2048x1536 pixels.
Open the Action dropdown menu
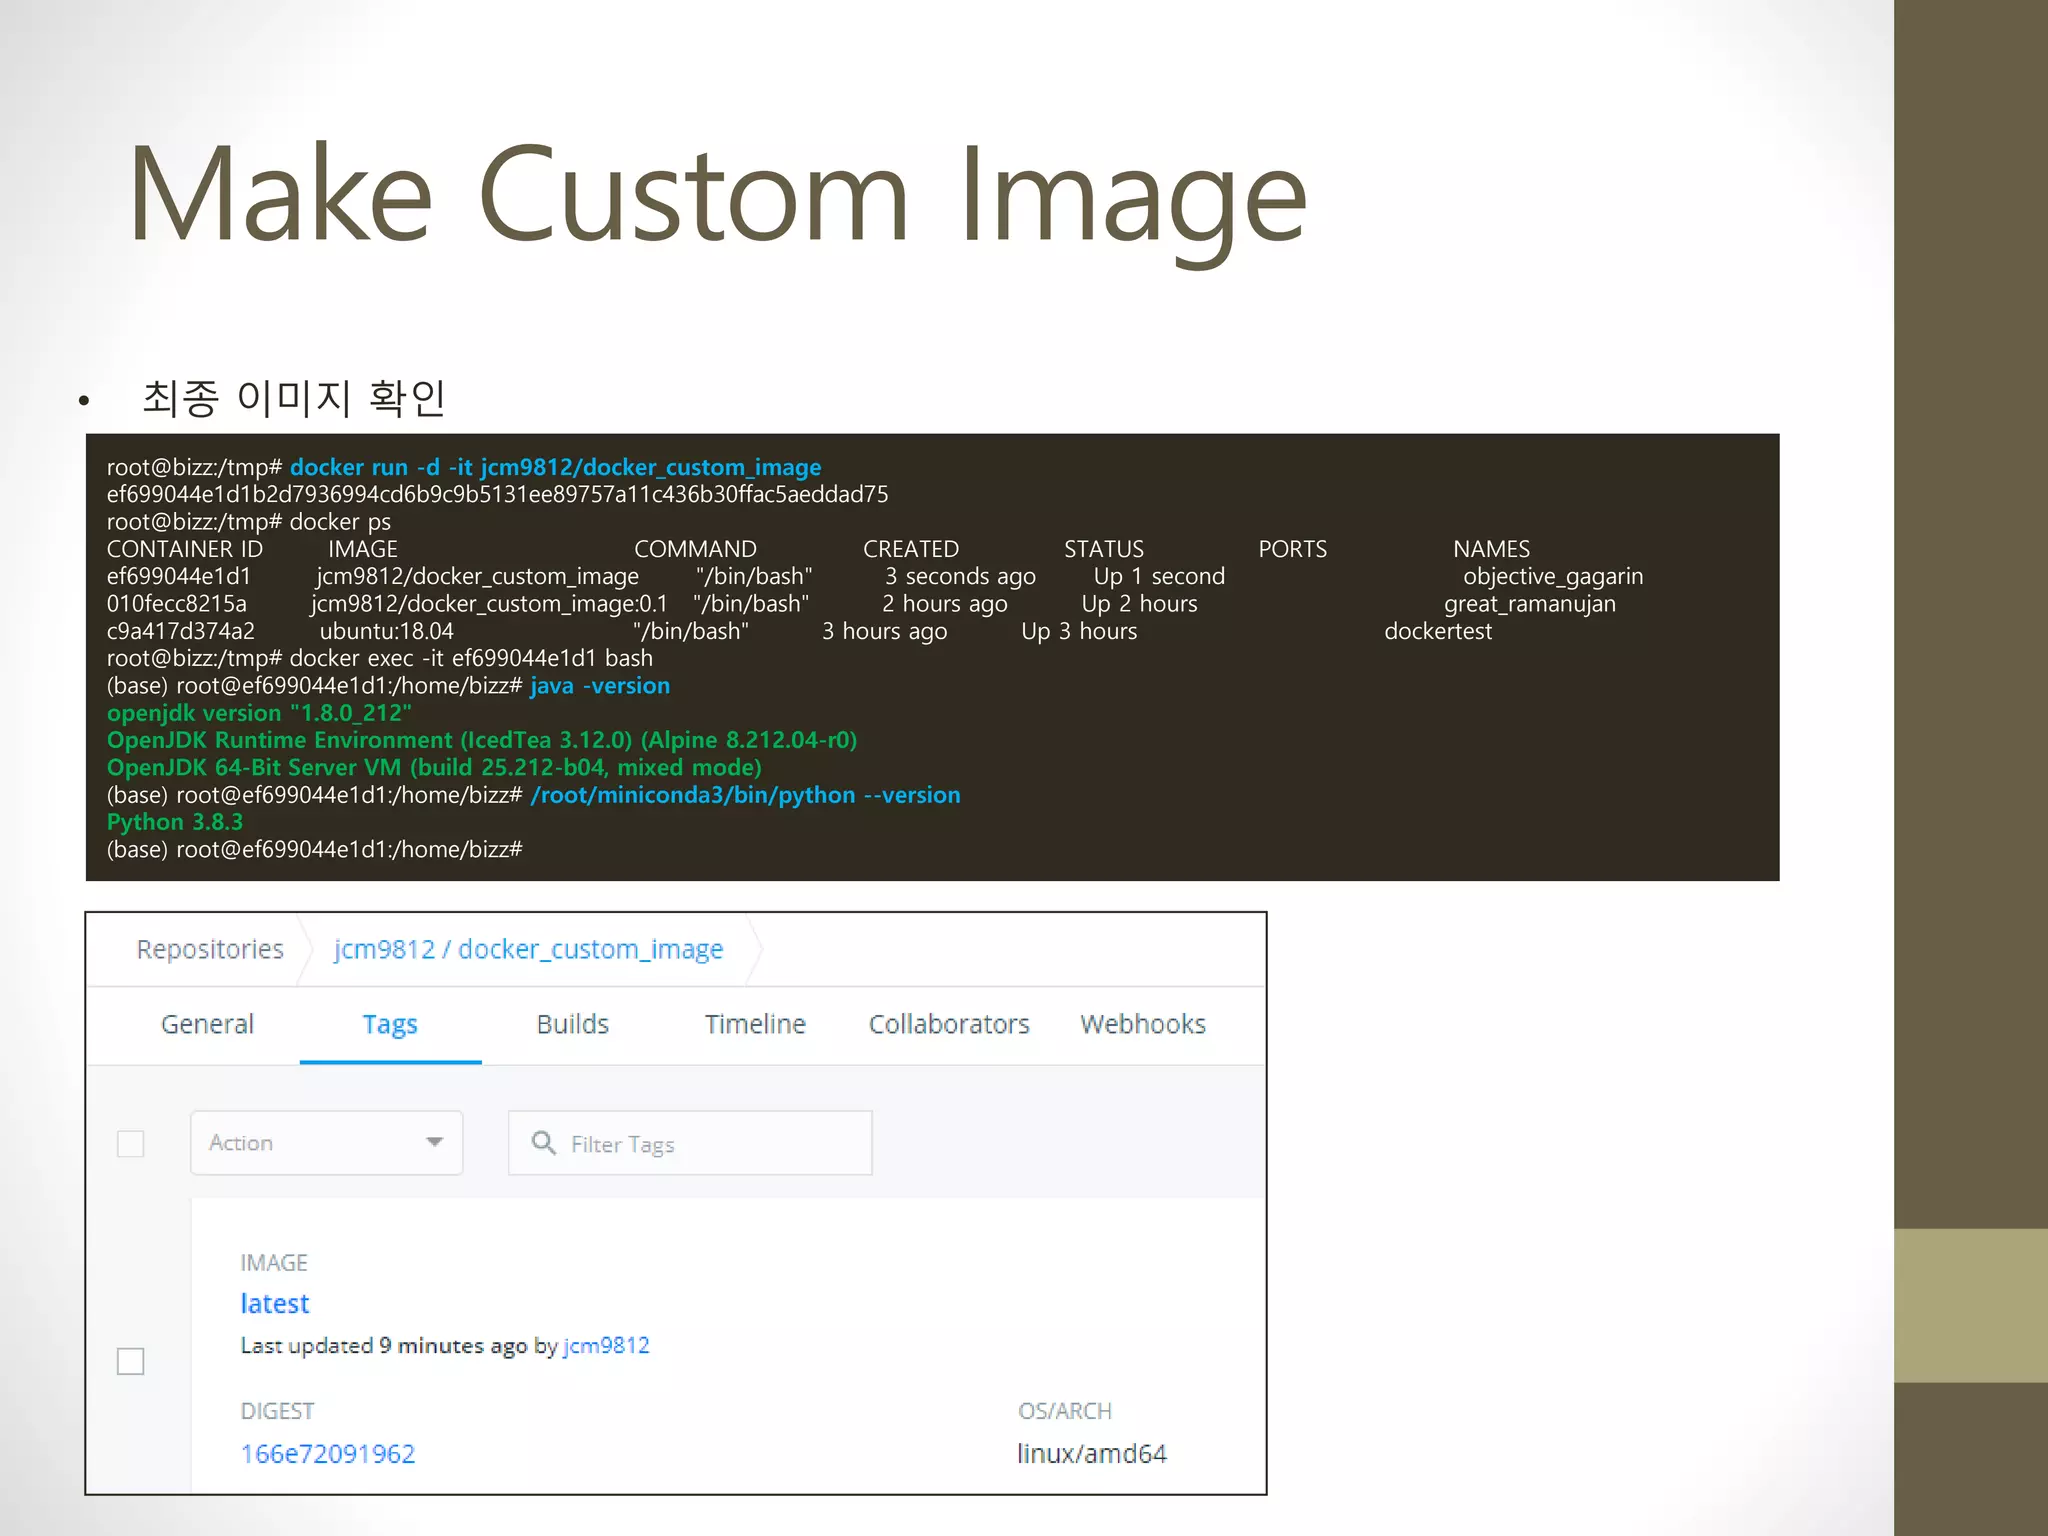(x=325, y=1142)
